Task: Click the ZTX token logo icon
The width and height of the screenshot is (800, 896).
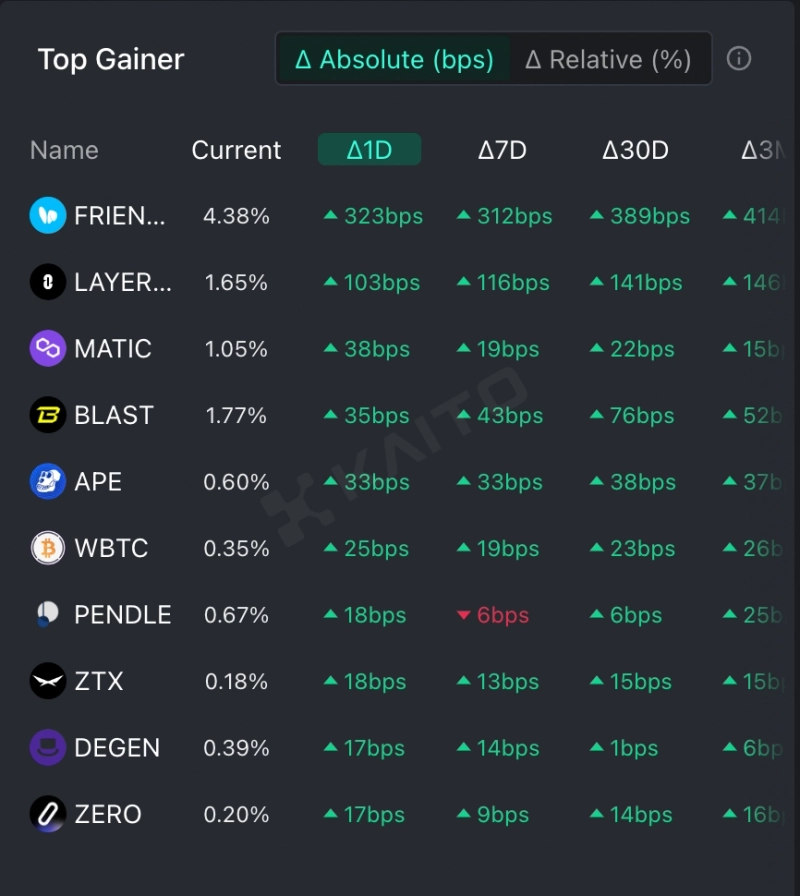Action: click(x=48, y=681)
